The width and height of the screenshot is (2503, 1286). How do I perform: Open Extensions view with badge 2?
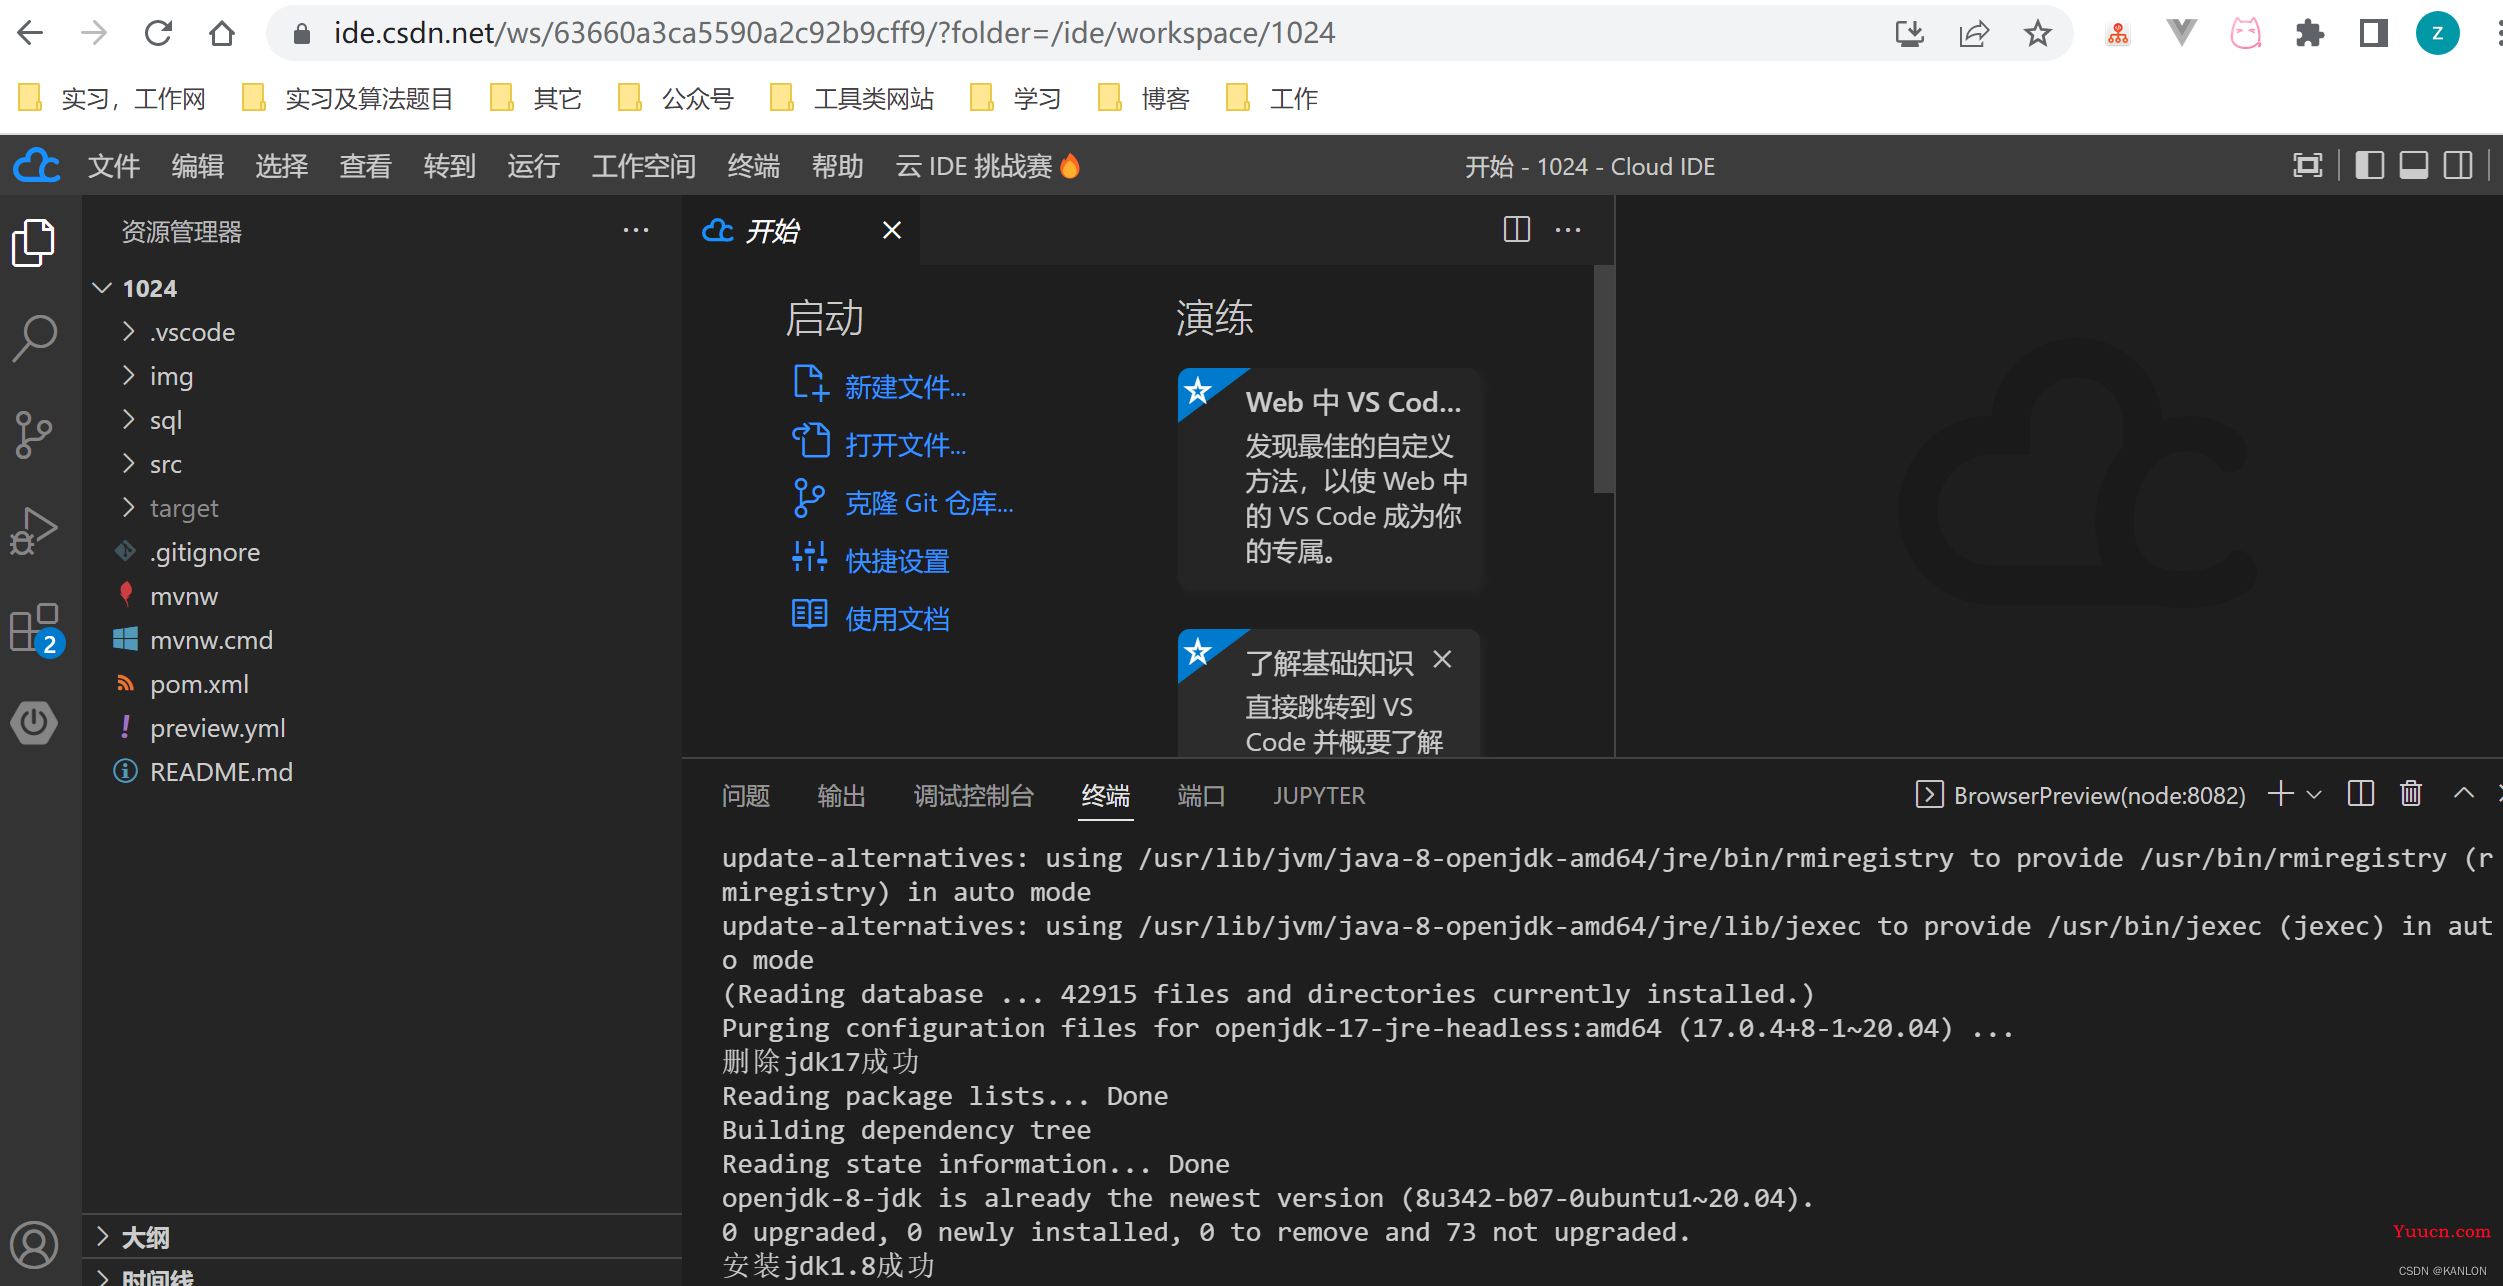tap(36, 629)
